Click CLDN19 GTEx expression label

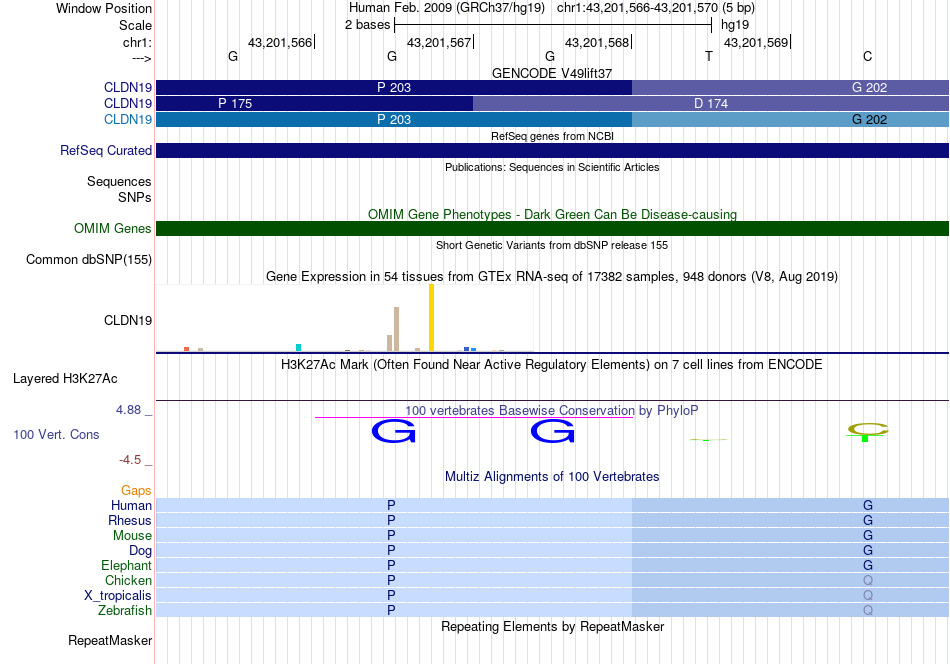(128, 320)
